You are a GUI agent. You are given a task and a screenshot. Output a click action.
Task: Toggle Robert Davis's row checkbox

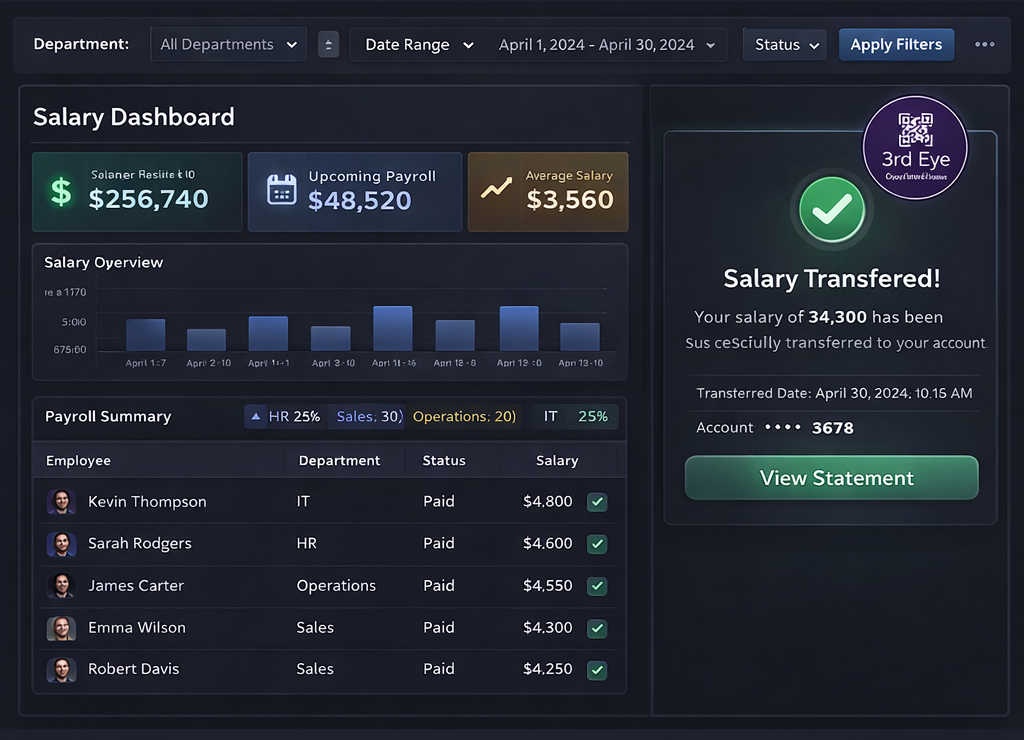point(597,670)
